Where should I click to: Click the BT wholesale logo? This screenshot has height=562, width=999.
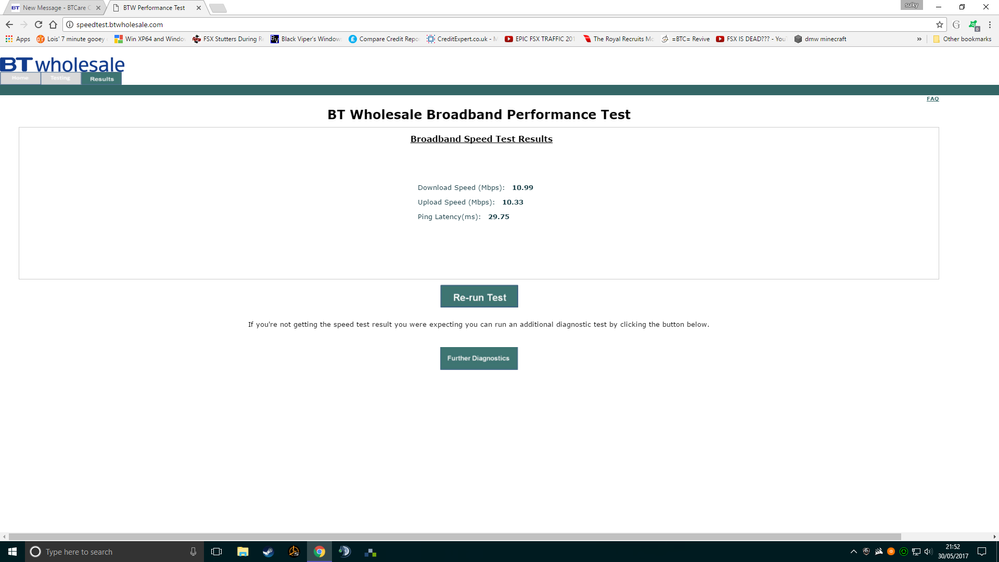coord(62,64)
